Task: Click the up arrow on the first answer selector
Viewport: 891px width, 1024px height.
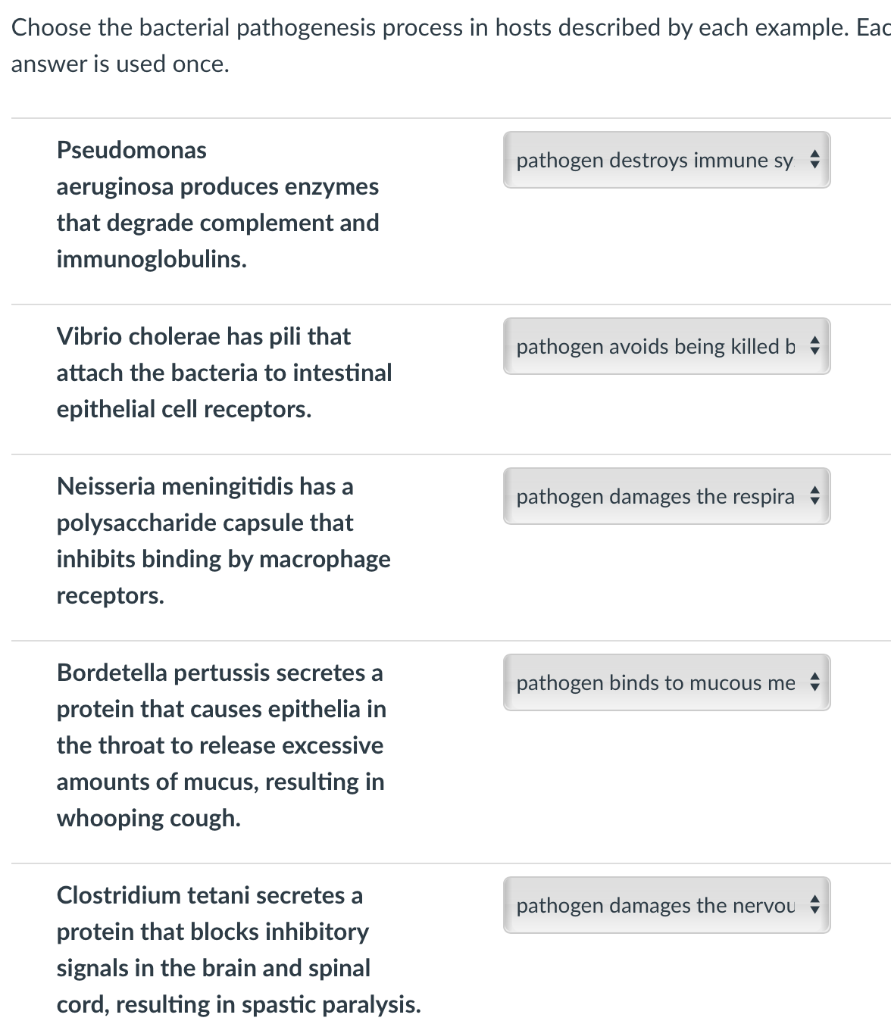Action: point(817,155)
